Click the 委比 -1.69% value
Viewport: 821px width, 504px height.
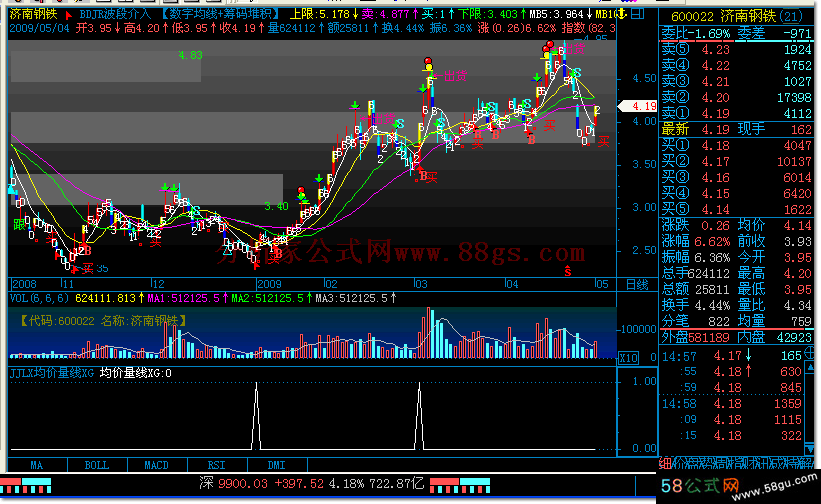pos(708,34)
